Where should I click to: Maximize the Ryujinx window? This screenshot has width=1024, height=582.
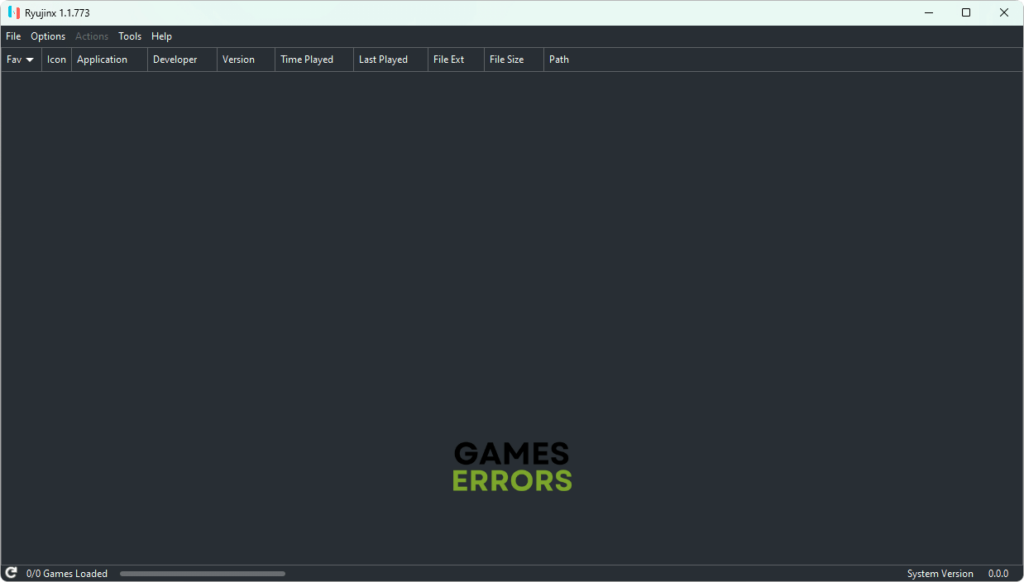966,13
